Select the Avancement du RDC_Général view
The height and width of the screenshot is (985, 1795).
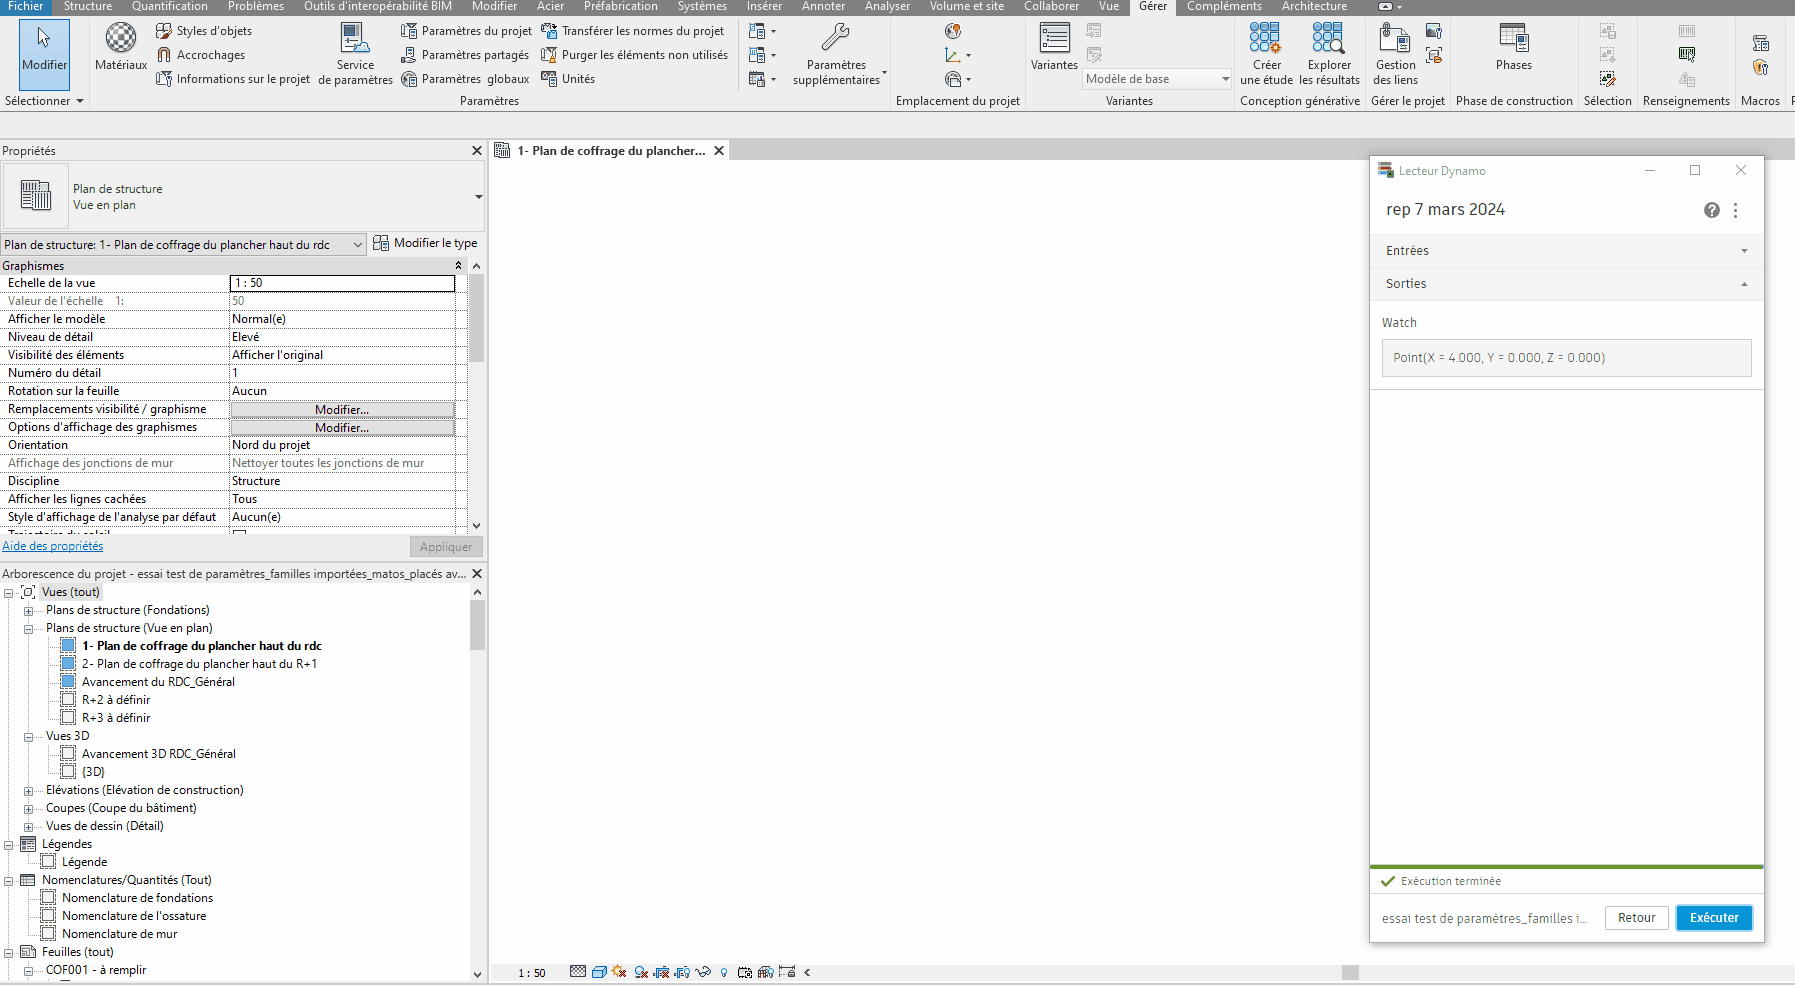158,682
